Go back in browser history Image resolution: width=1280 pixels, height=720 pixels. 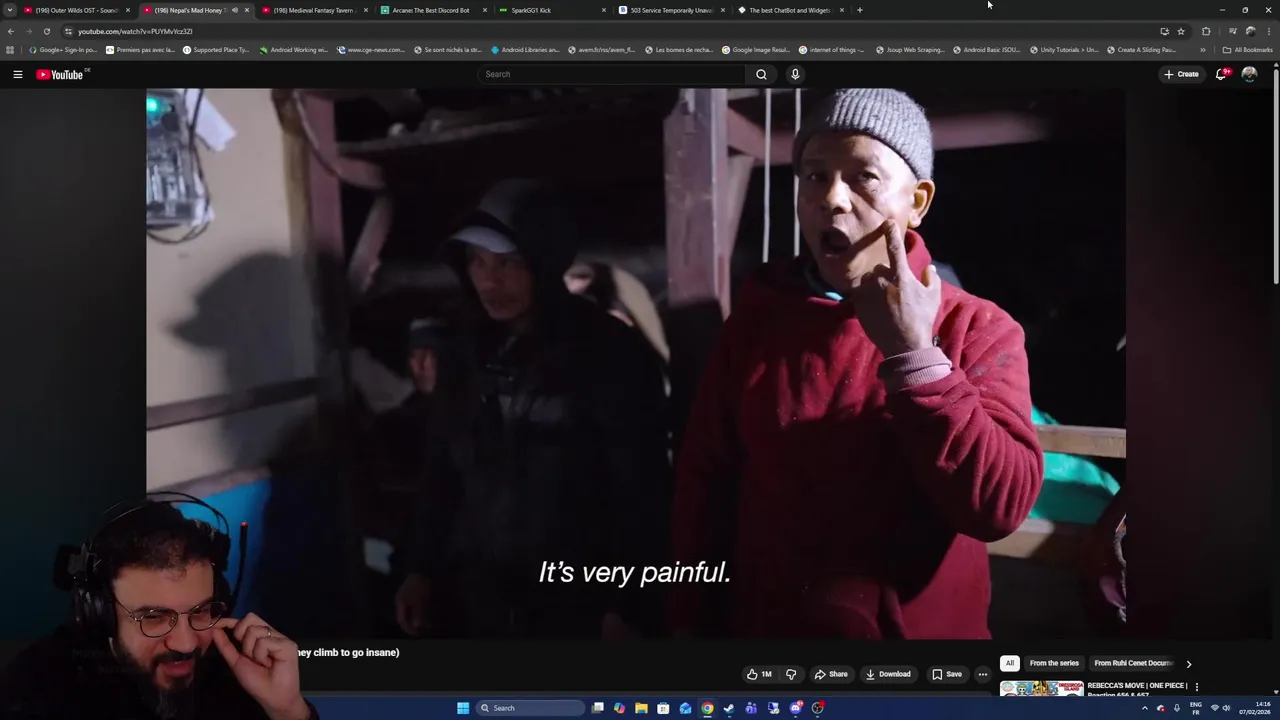(11, 31)
